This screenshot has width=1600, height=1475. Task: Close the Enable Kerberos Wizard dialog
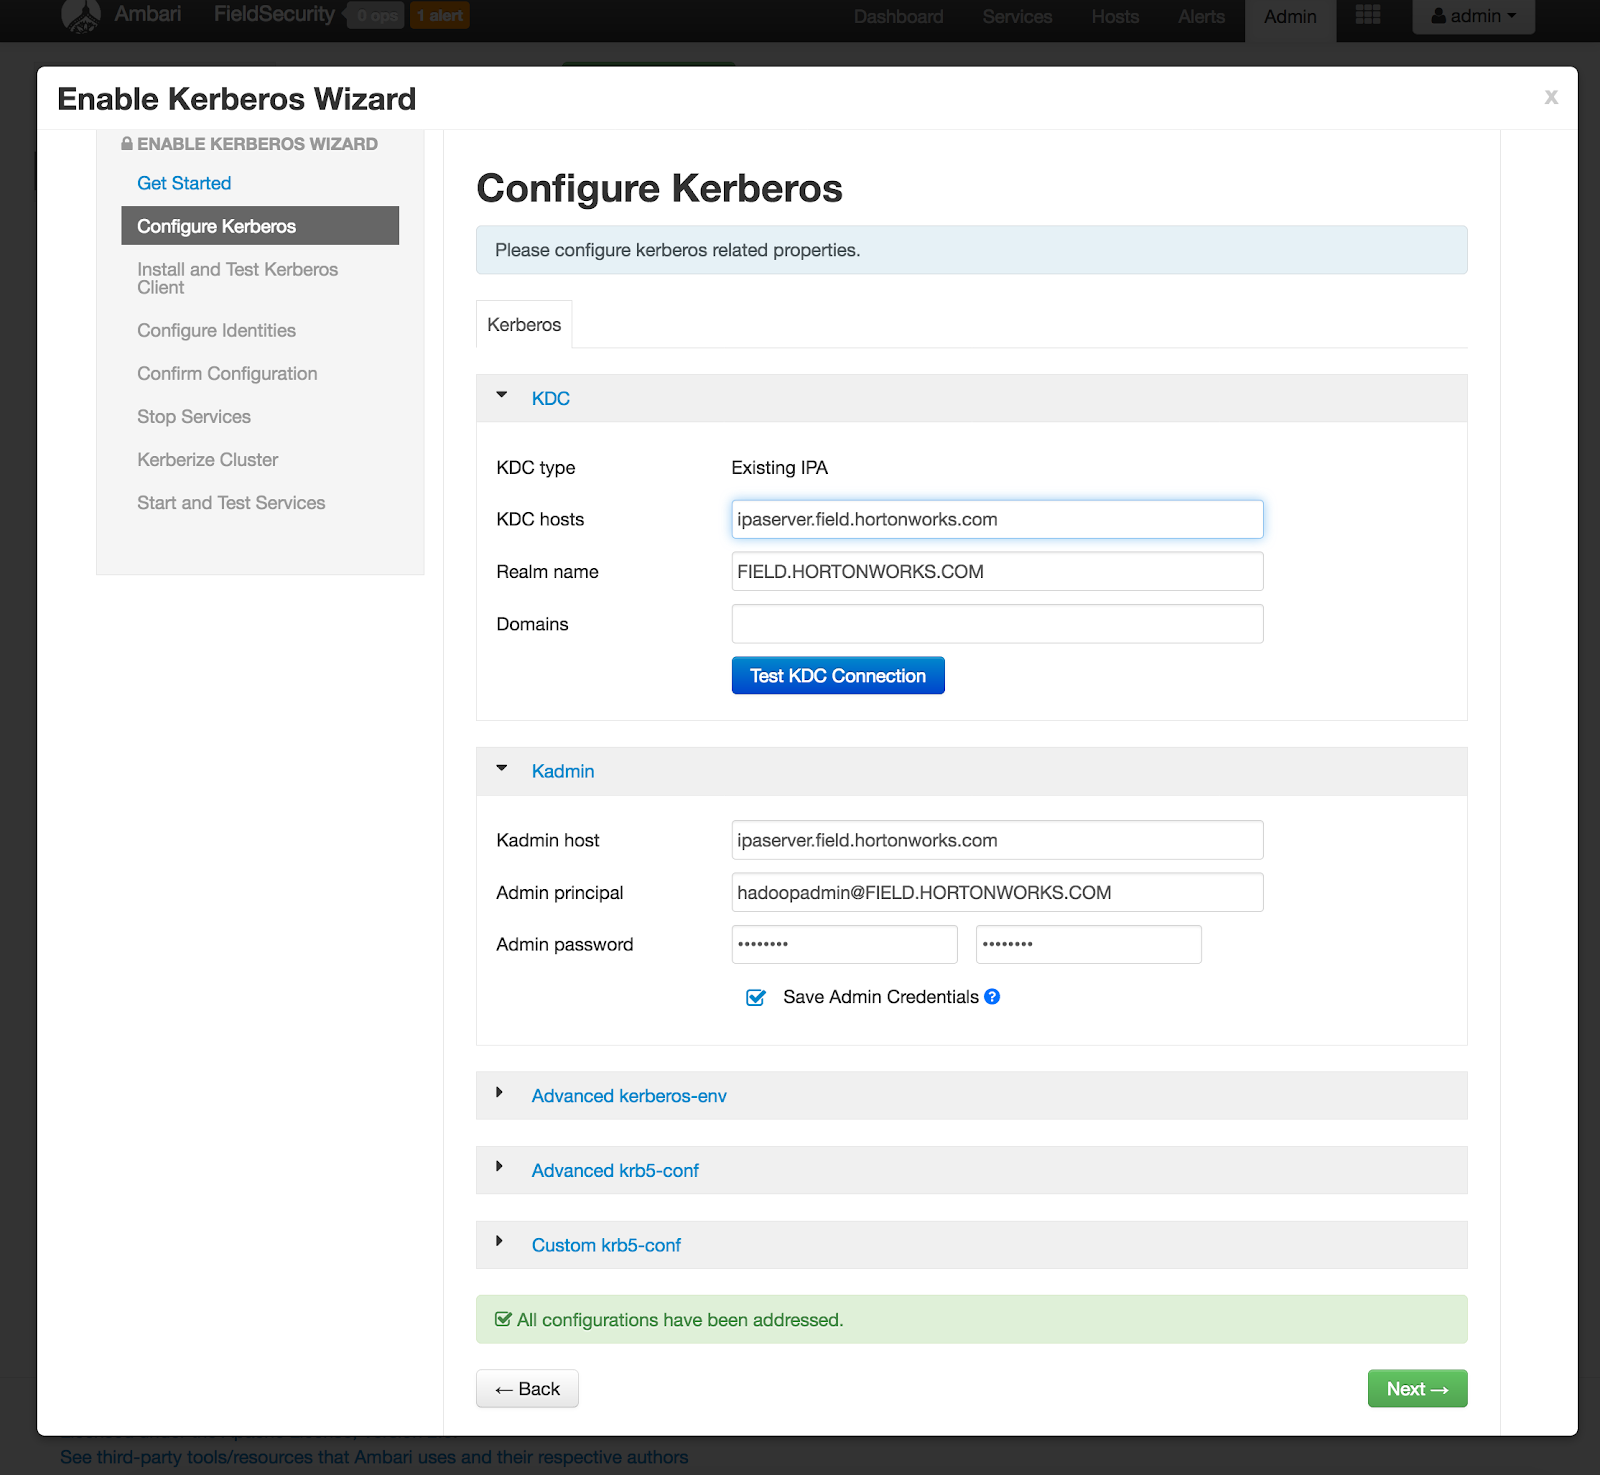point(1551,97)
